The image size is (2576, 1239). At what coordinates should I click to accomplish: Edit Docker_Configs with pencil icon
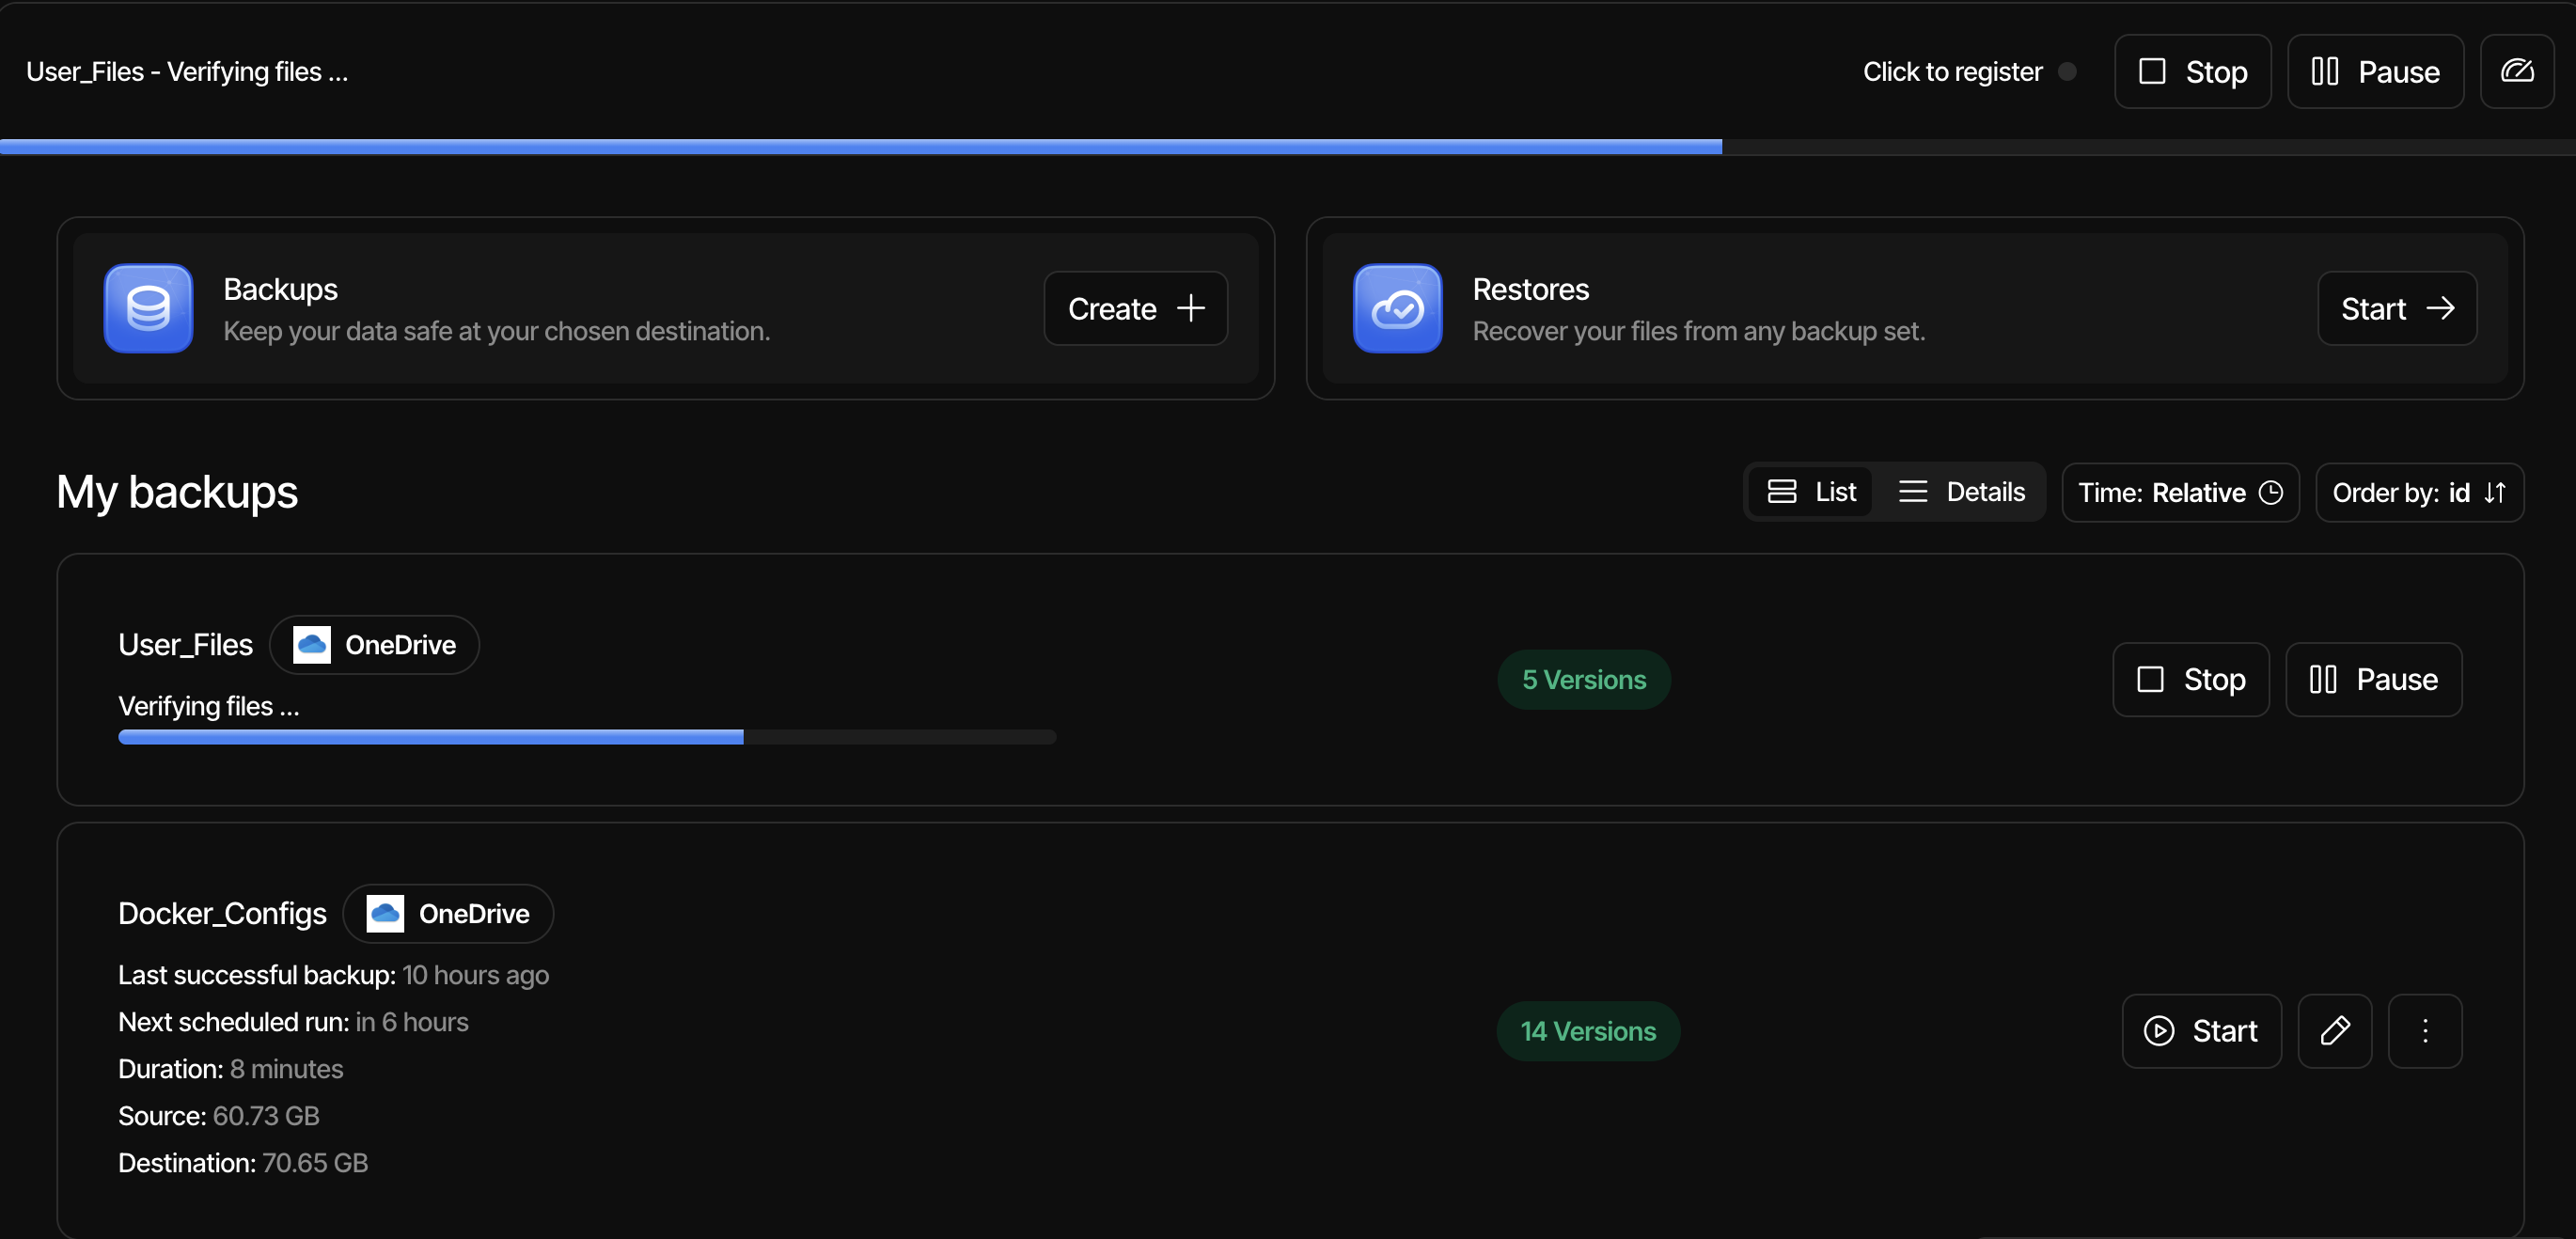(2334, 1031)
